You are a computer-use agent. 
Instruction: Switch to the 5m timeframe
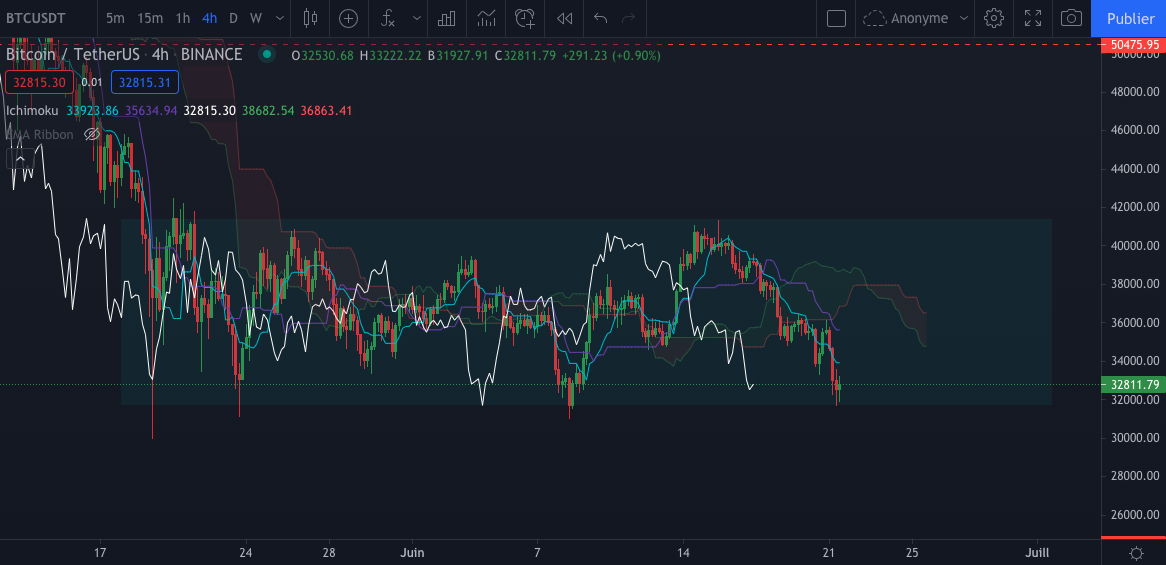pyautogui.click(x=115, y=18)
